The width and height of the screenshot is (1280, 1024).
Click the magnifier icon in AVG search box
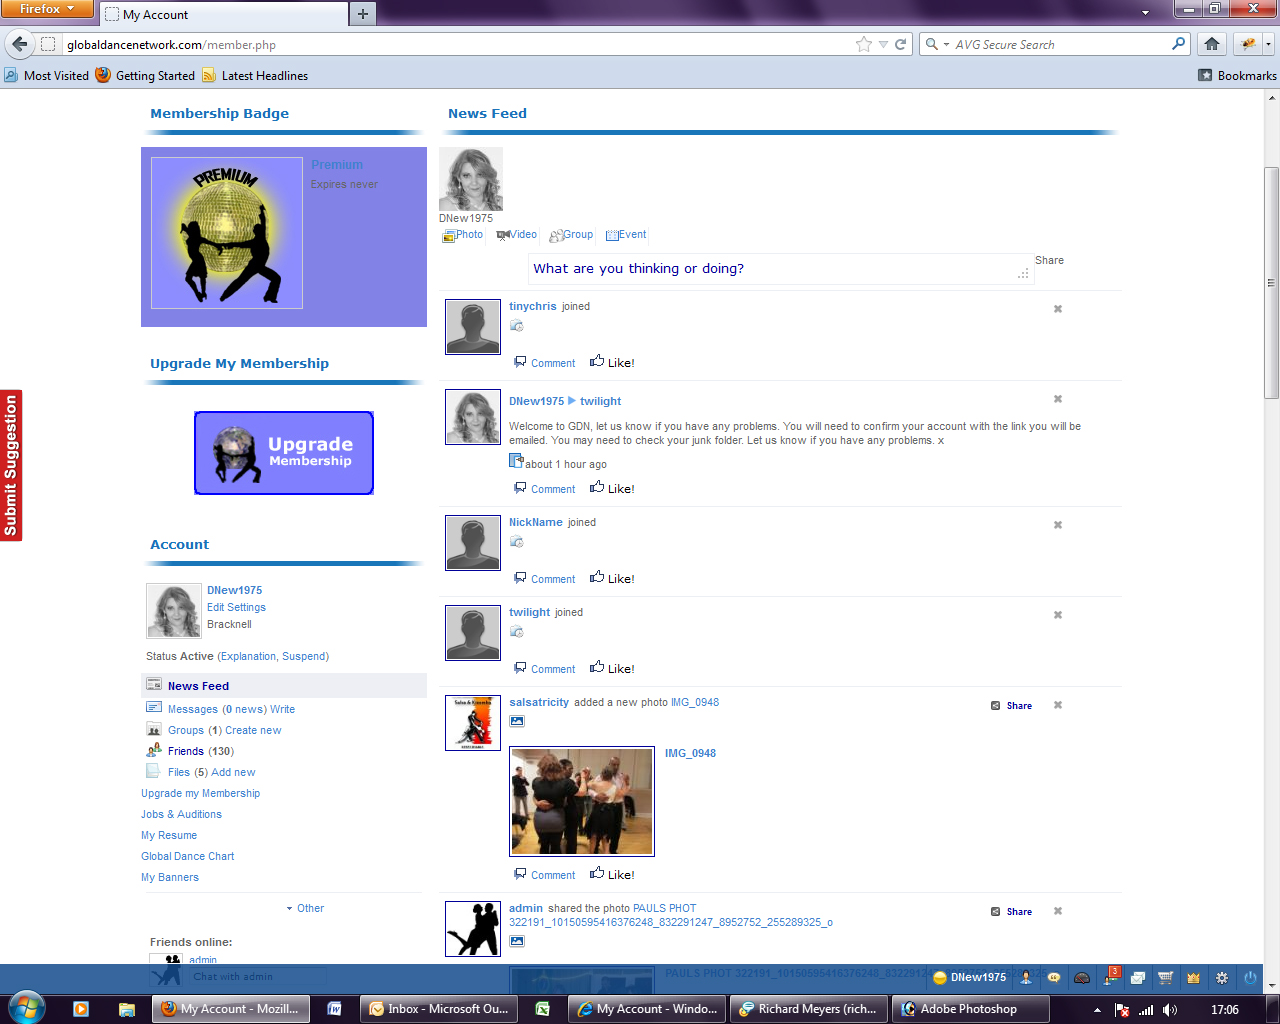(1179, 44)
